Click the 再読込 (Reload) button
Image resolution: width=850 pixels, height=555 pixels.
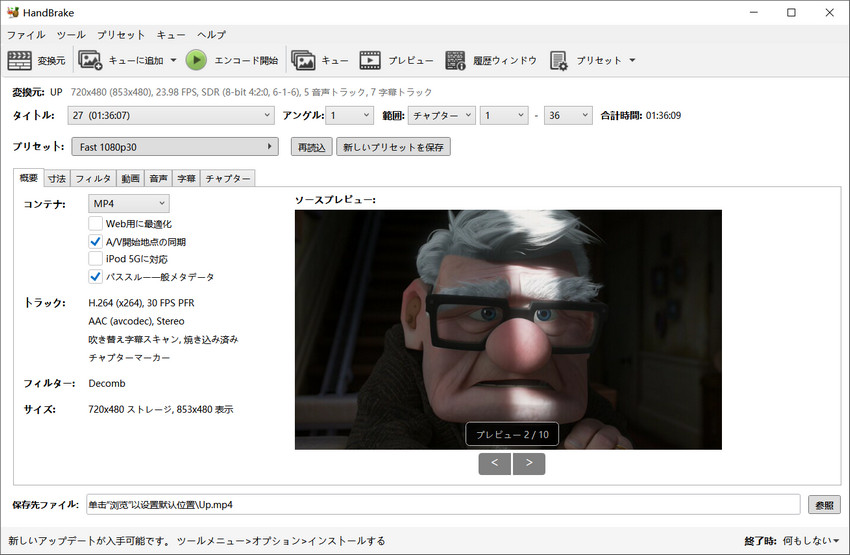(x=312, y=147)
